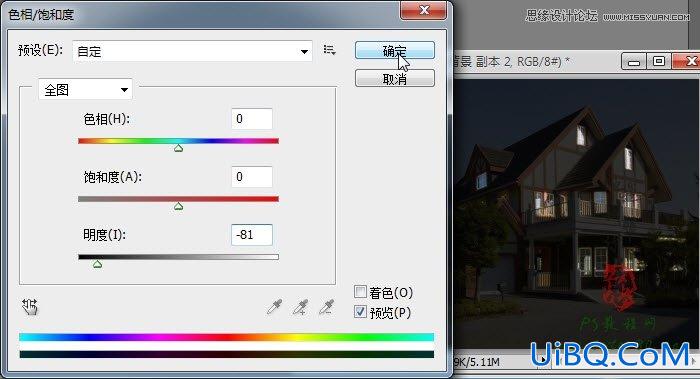
Task: Click the night house image in document window
Action: 576,214
